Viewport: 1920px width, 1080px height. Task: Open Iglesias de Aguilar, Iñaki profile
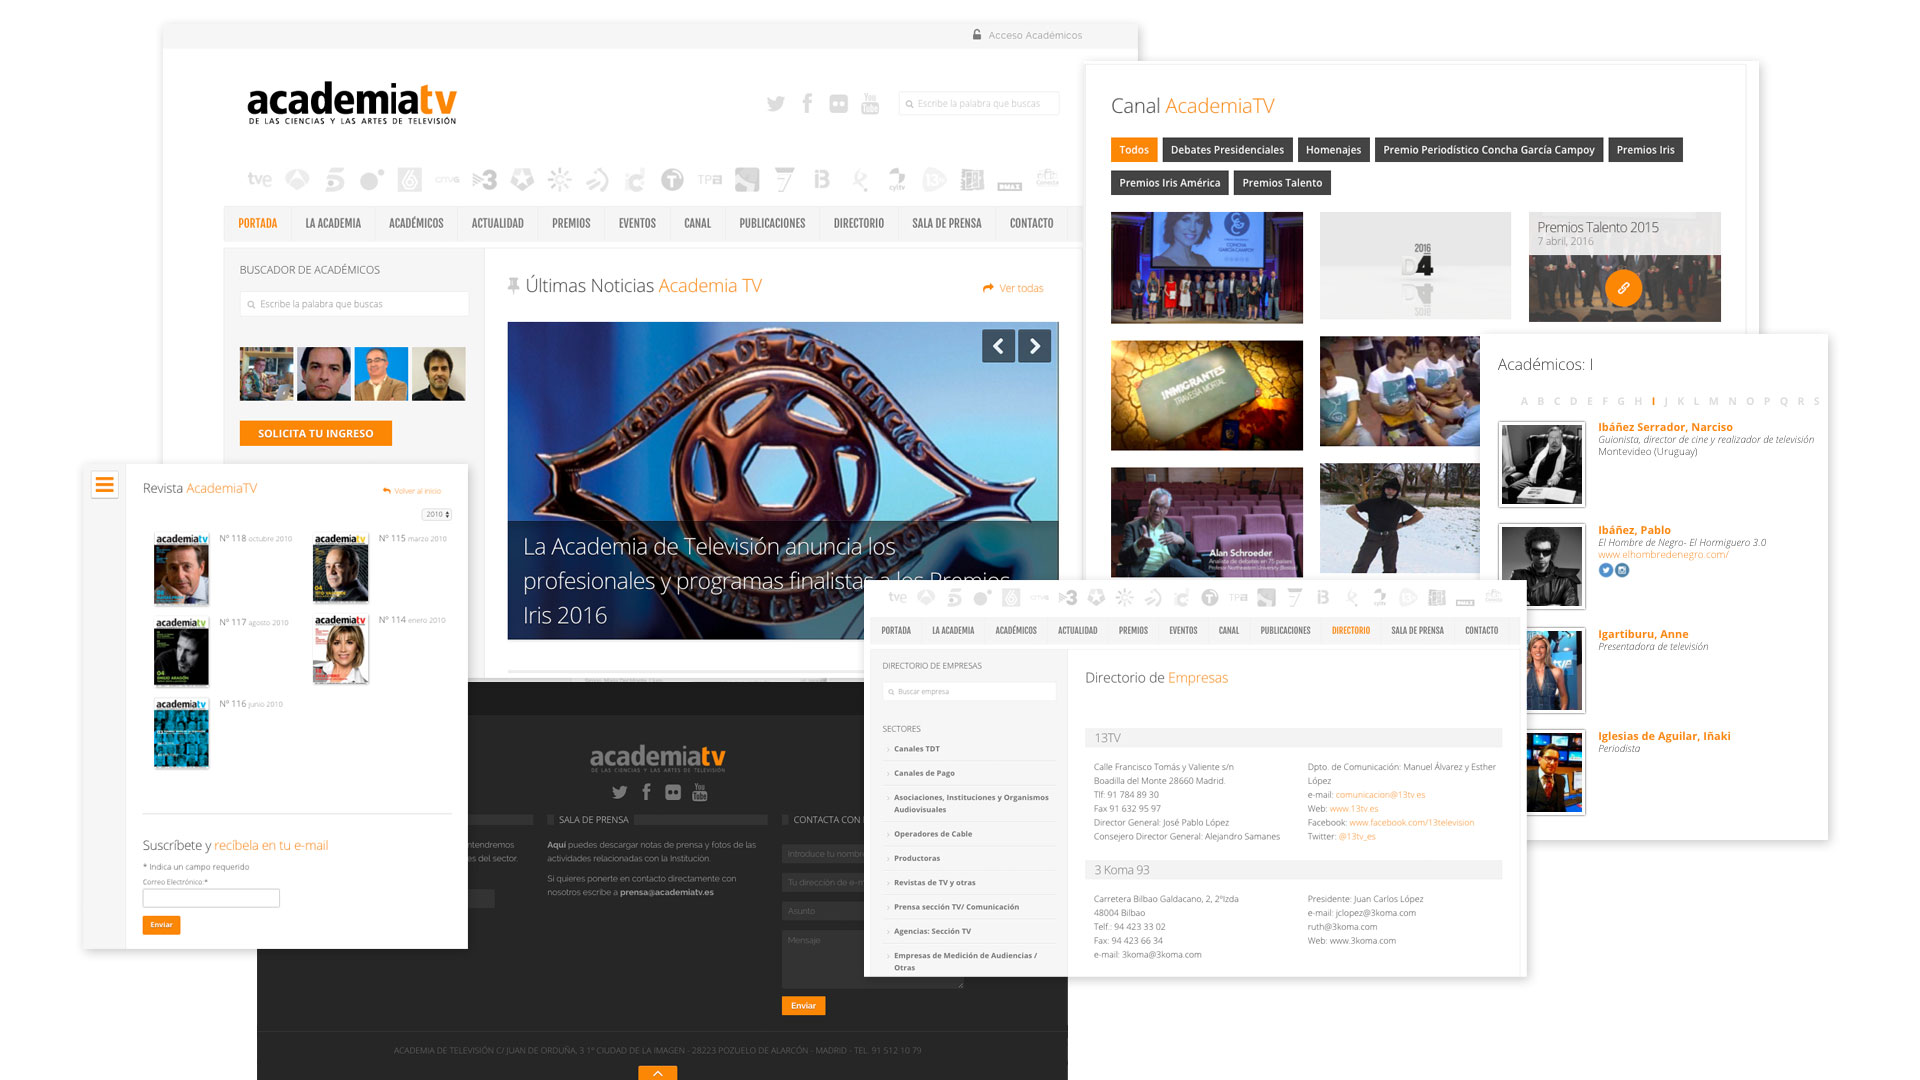click(x=1664, y=736)
